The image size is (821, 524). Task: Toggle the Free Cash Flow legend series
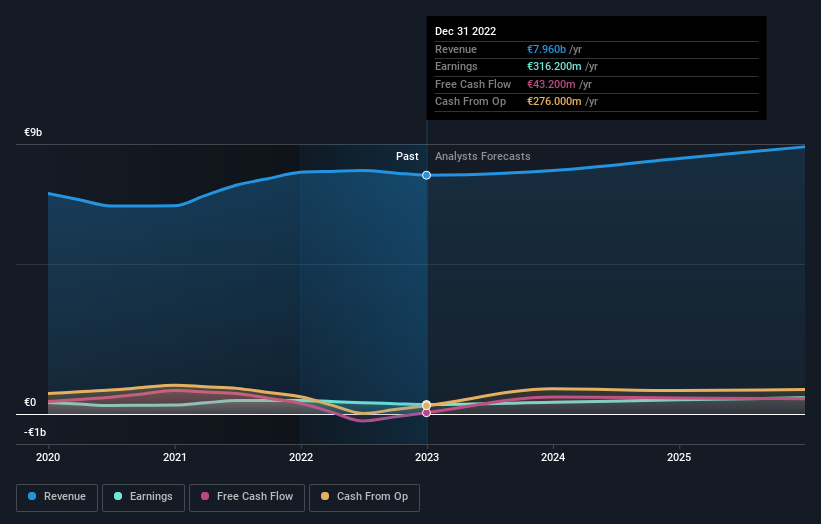pos(247,497)
